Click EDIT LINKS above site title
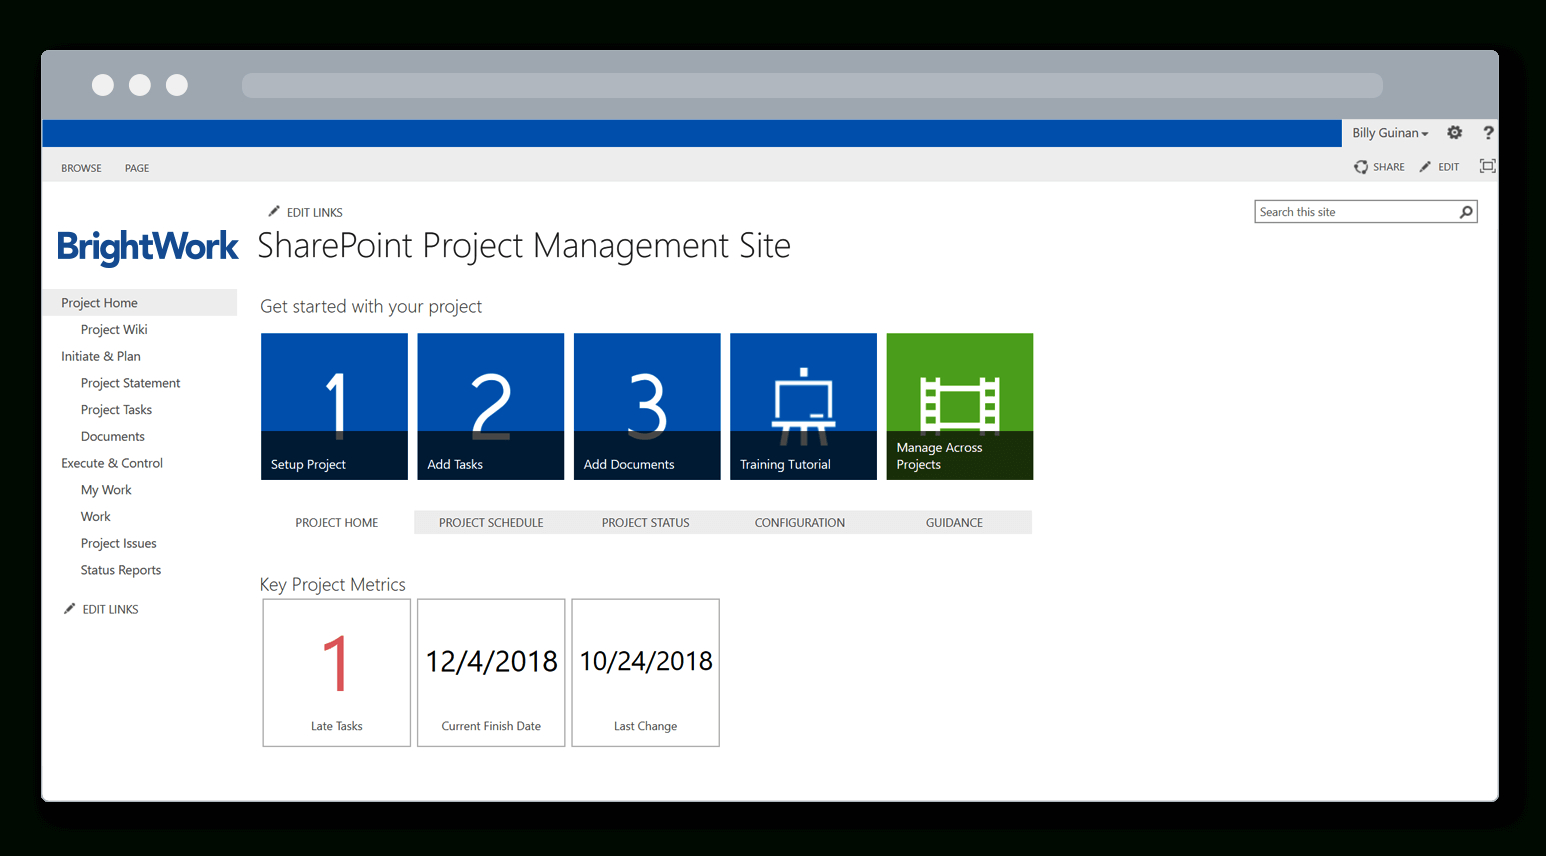 [315, 213]
